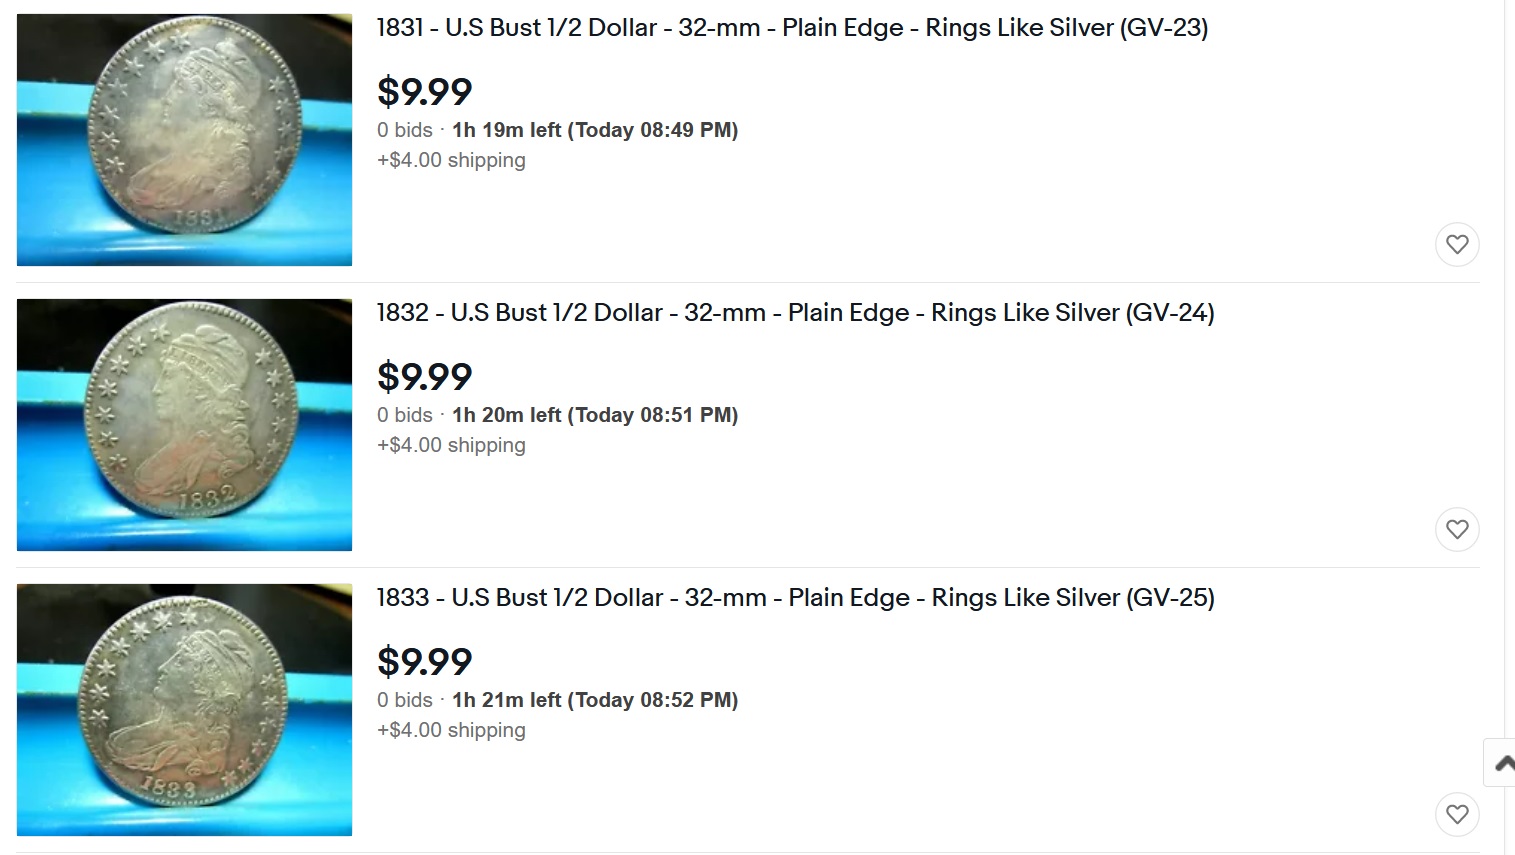Open listing title ending with GV-24
This screenshot has width=1515, height=855.
795,313
